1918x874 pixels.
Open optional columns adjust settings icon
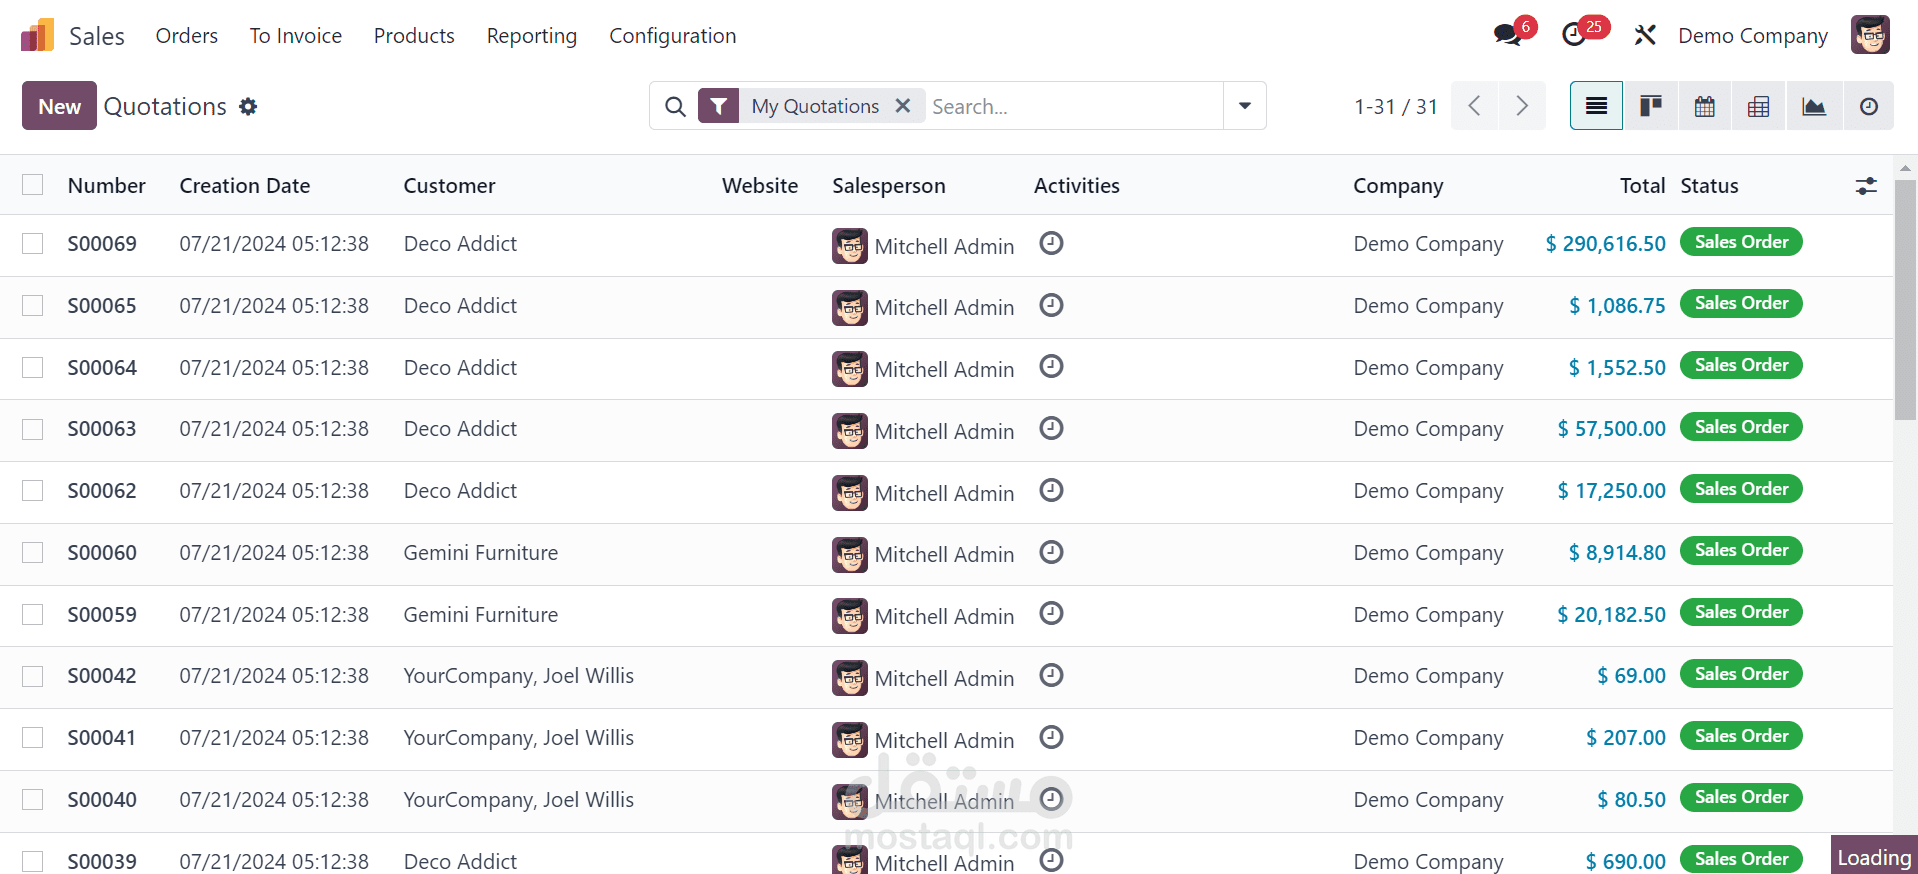tap(1866, 186)
